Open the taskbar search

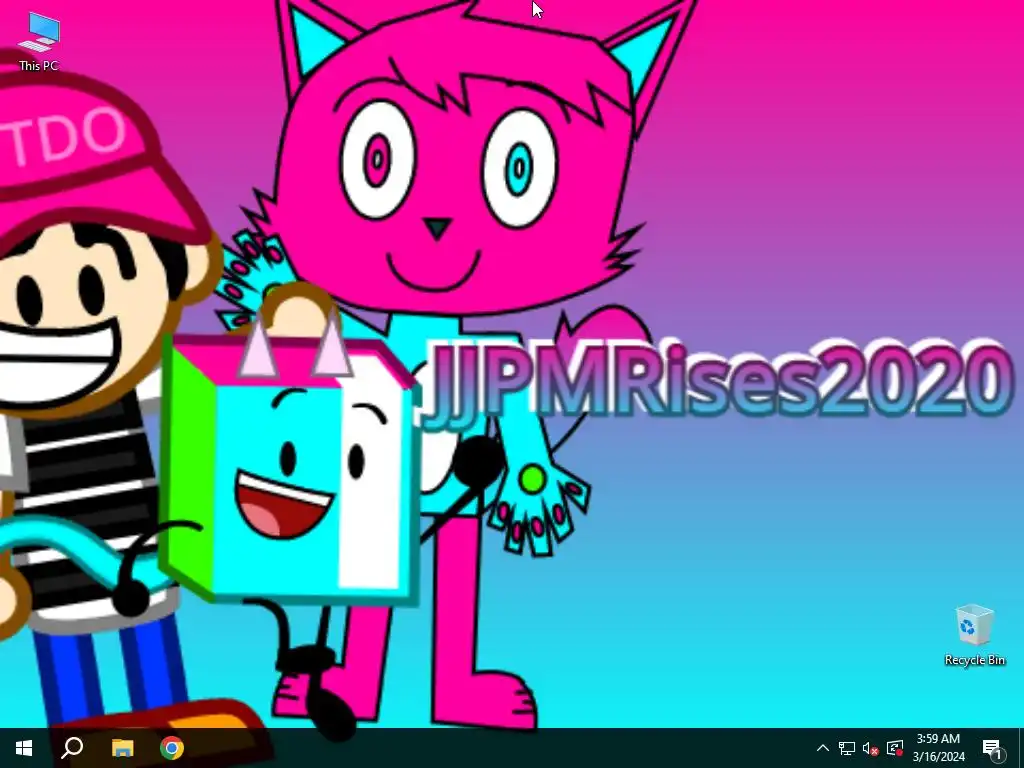[x=72, y=748]
